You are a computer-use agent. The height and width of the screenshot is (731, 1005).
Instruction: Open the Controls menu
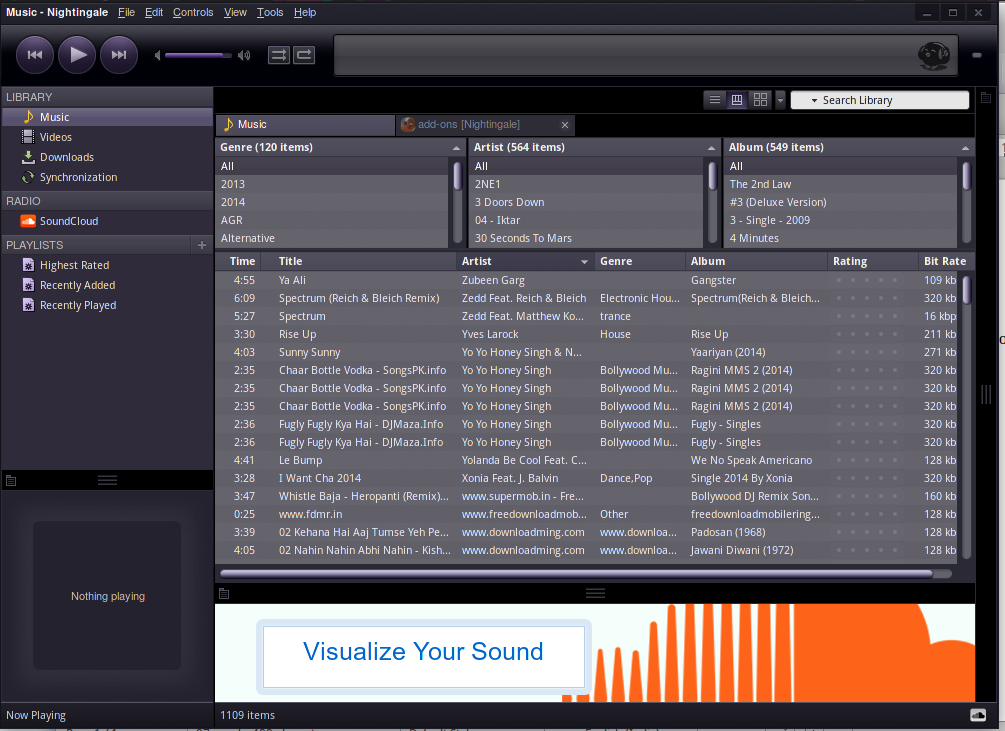(193, 12)
